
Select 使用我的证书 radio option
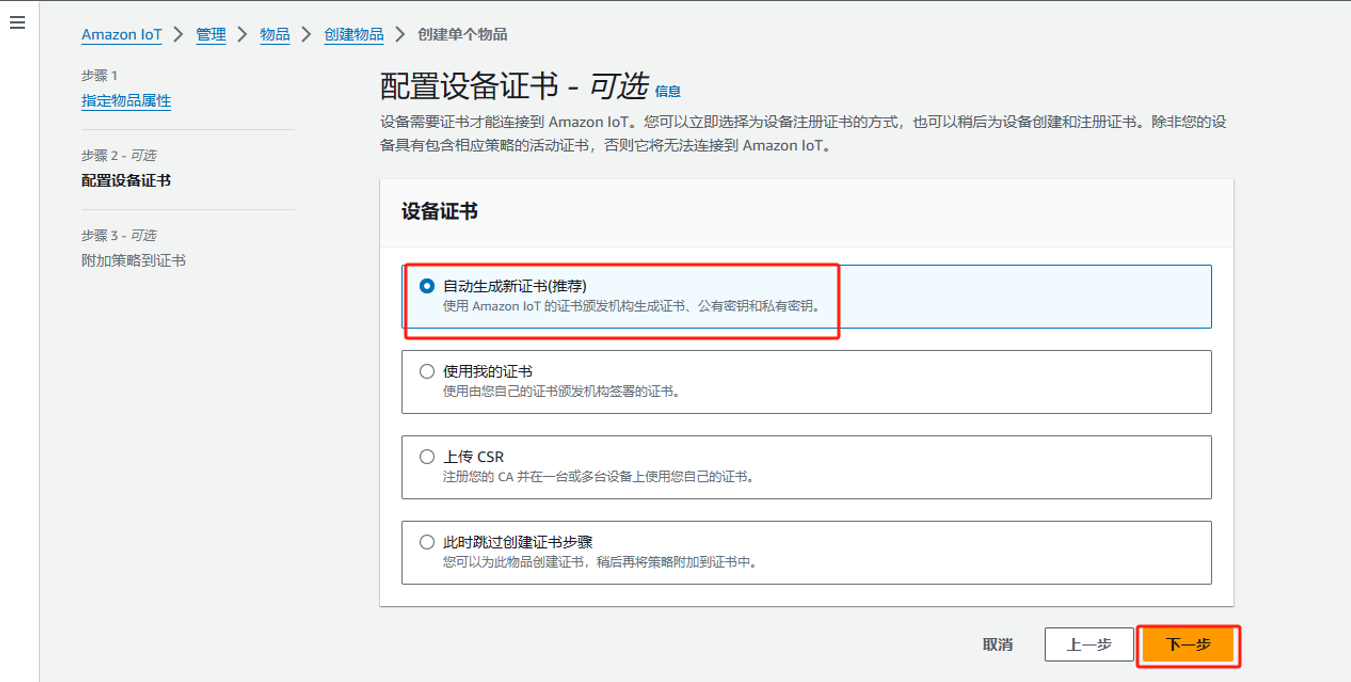pos(428,371)
